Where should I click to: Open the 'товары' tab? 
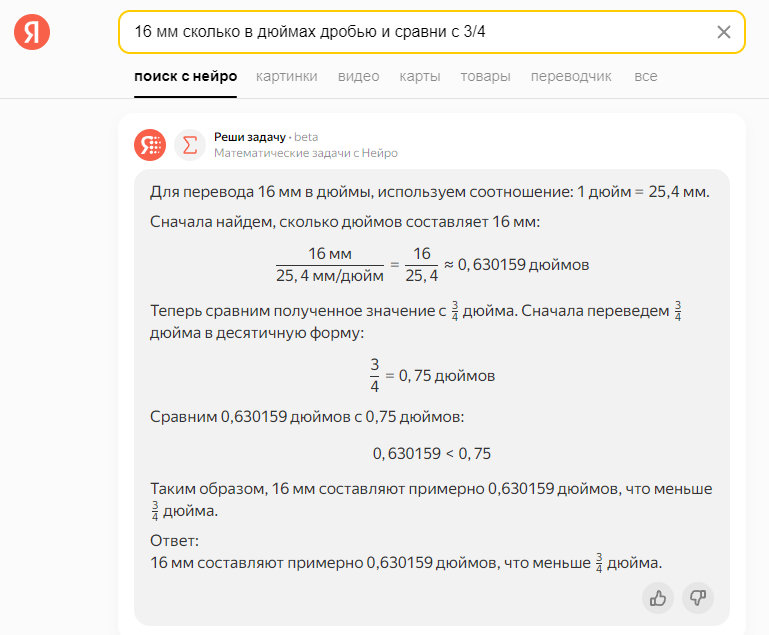[x=485, y=76]
